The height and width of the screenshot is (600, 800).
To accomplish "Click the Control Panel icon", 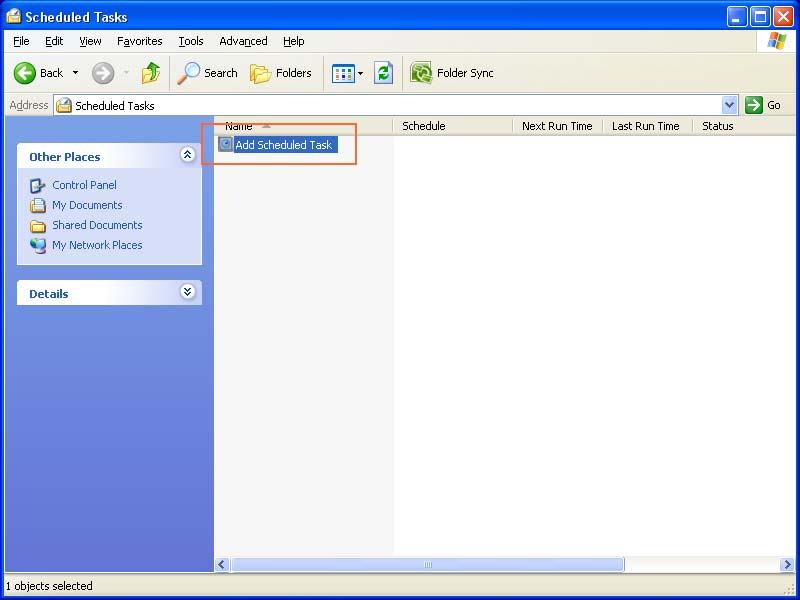I will [x=38, y=186].
